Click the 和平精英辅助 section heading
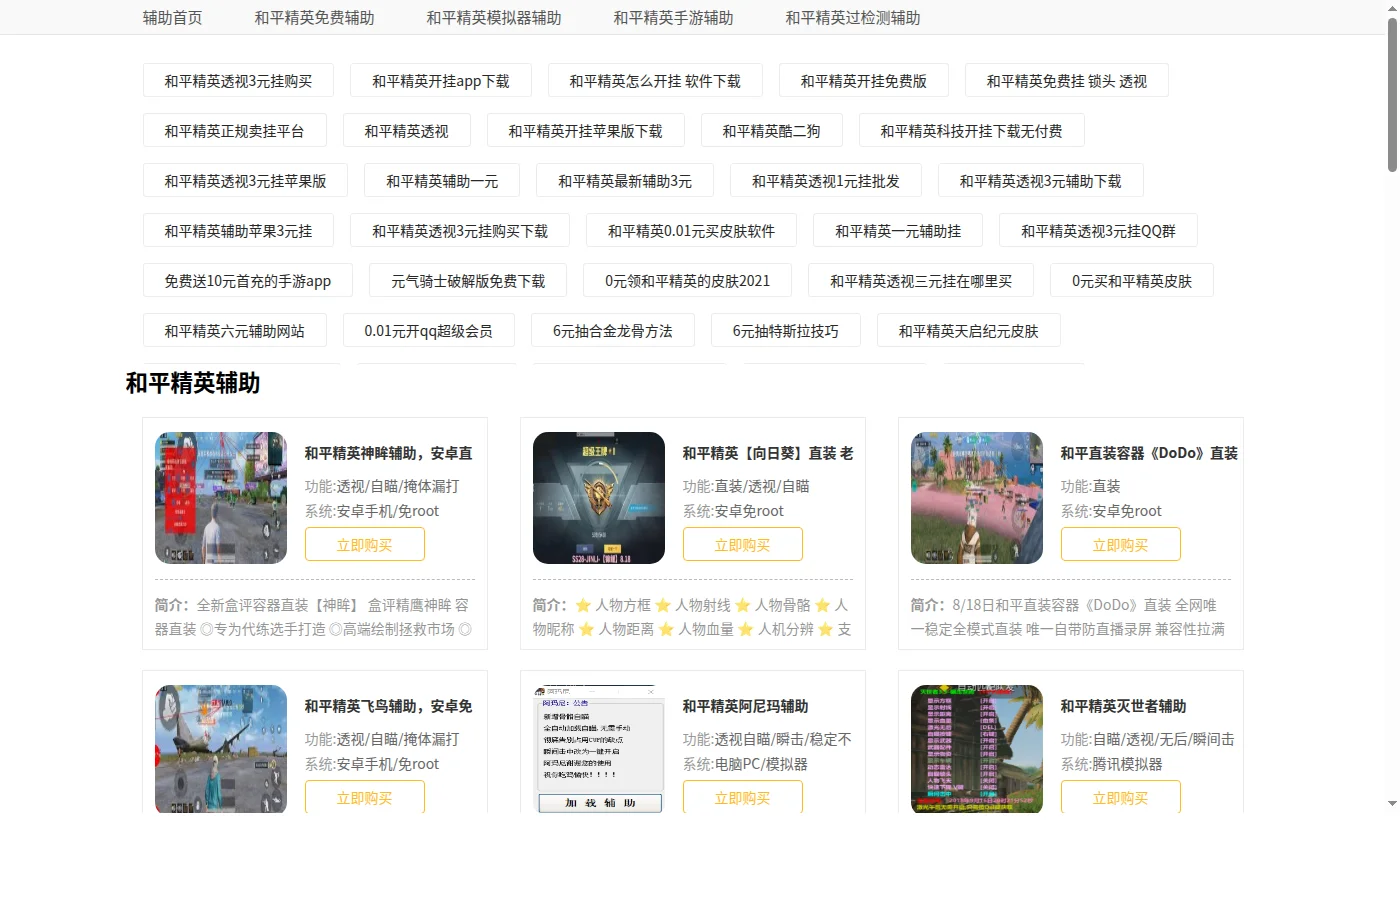This screenshot has height=900, width=1400. [x=193, y=383]
